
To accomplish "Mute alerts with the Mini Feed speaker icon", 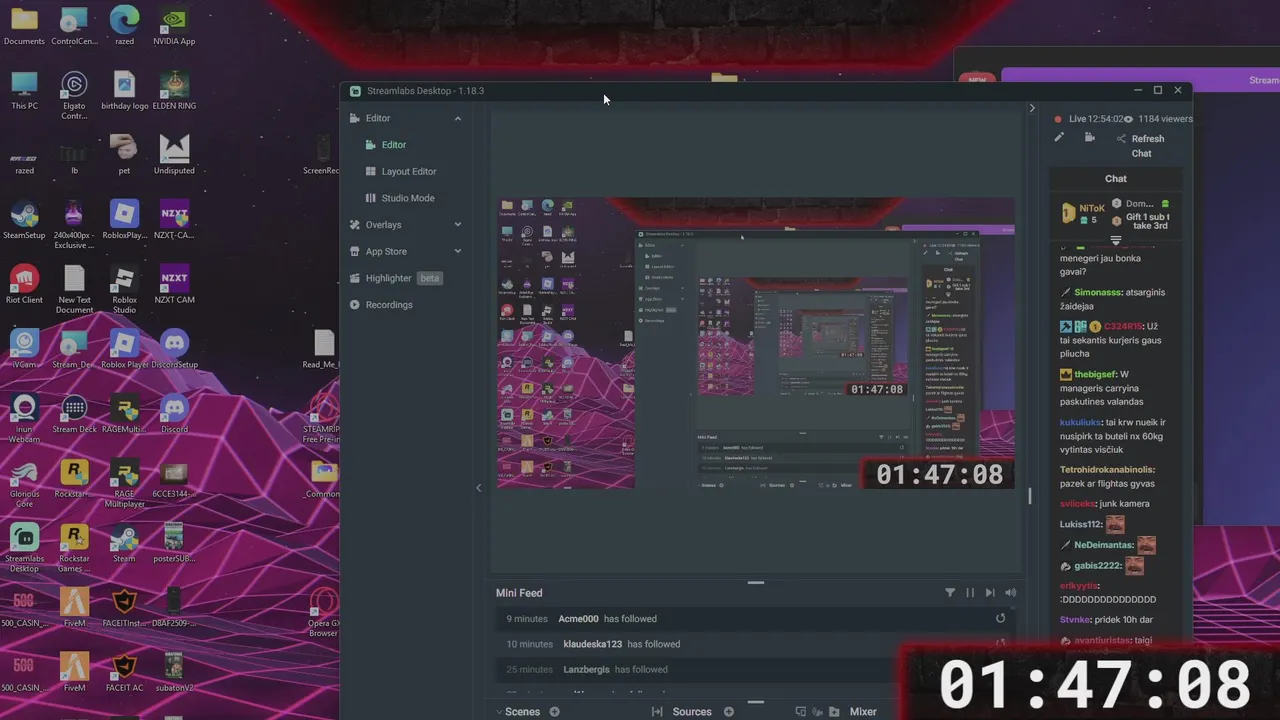I will [1010, 593].
